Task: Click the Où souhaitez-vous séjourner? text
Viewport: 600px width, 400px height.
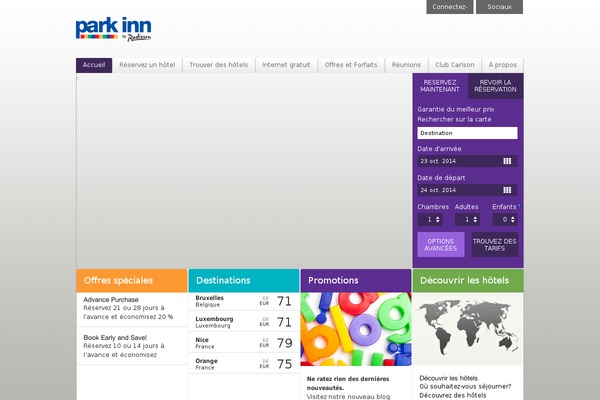Action: [x=465, y=387]
